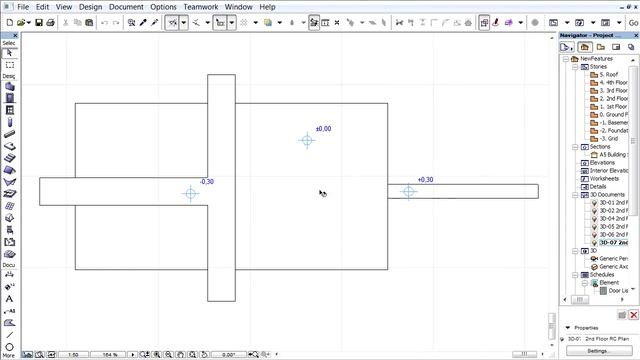Image resolution: width=640 pixels, height=360 pixels.
Task: Select the Arrow selection tool
Action: coord(9,53)
